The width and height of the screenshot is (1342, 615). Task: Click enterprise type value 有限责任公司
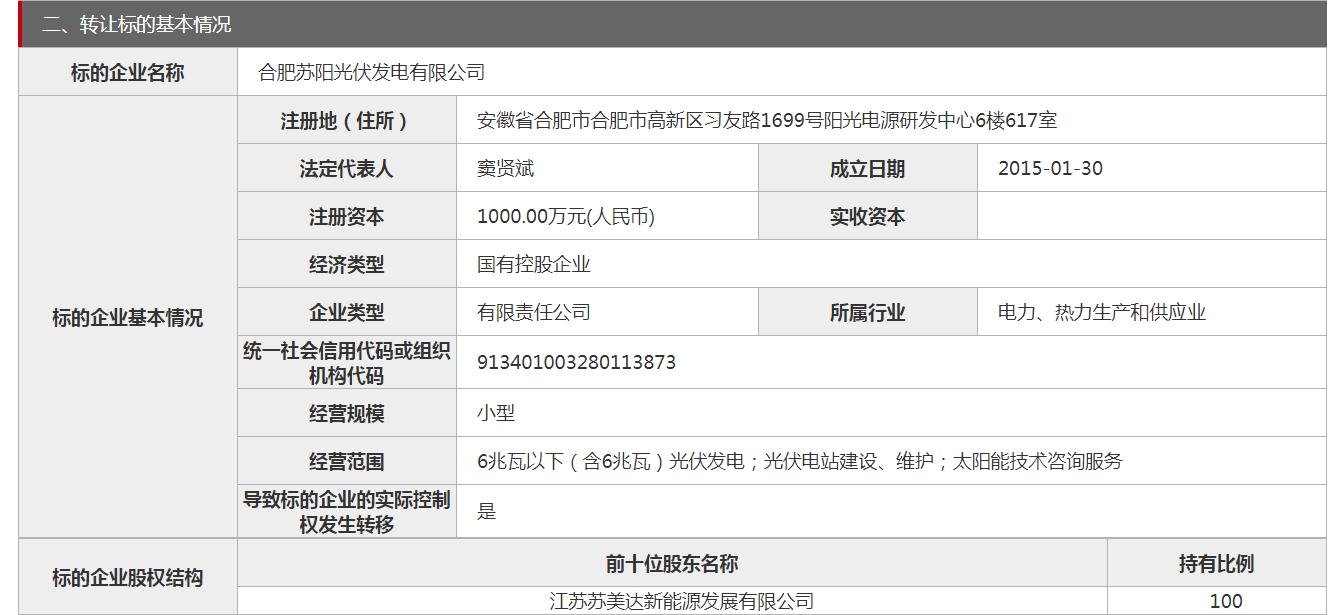click(x=533, y=312)
